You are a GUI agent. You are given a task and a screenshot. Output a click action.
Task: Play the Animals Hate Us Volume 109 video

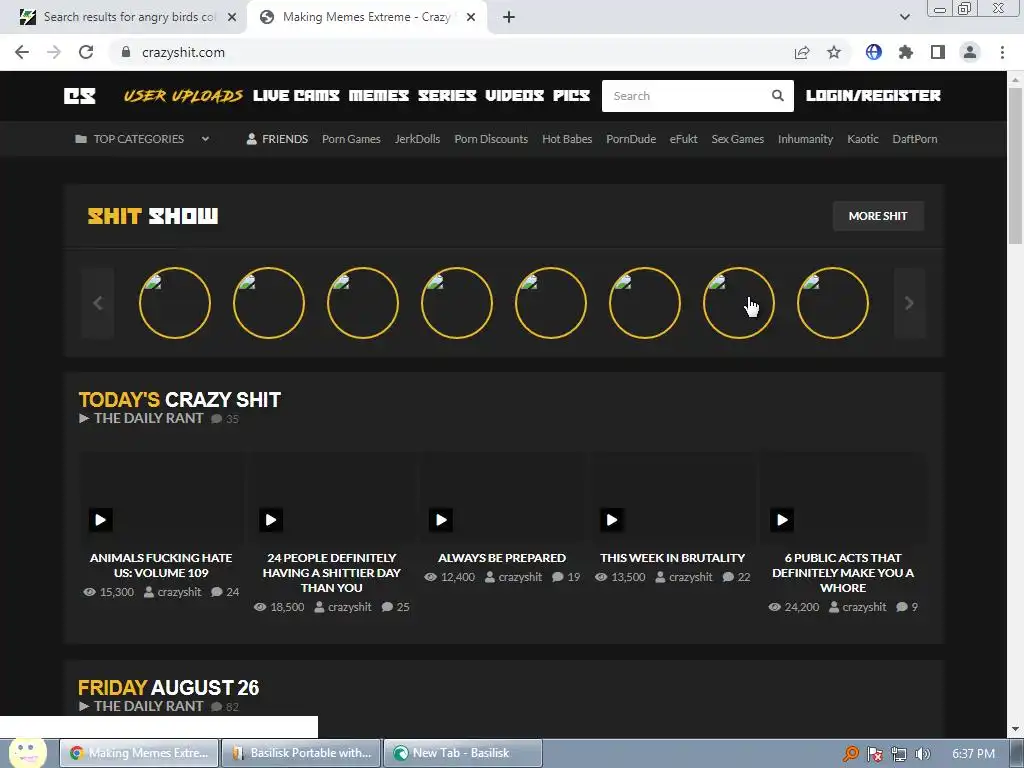[x=101, y=520]
